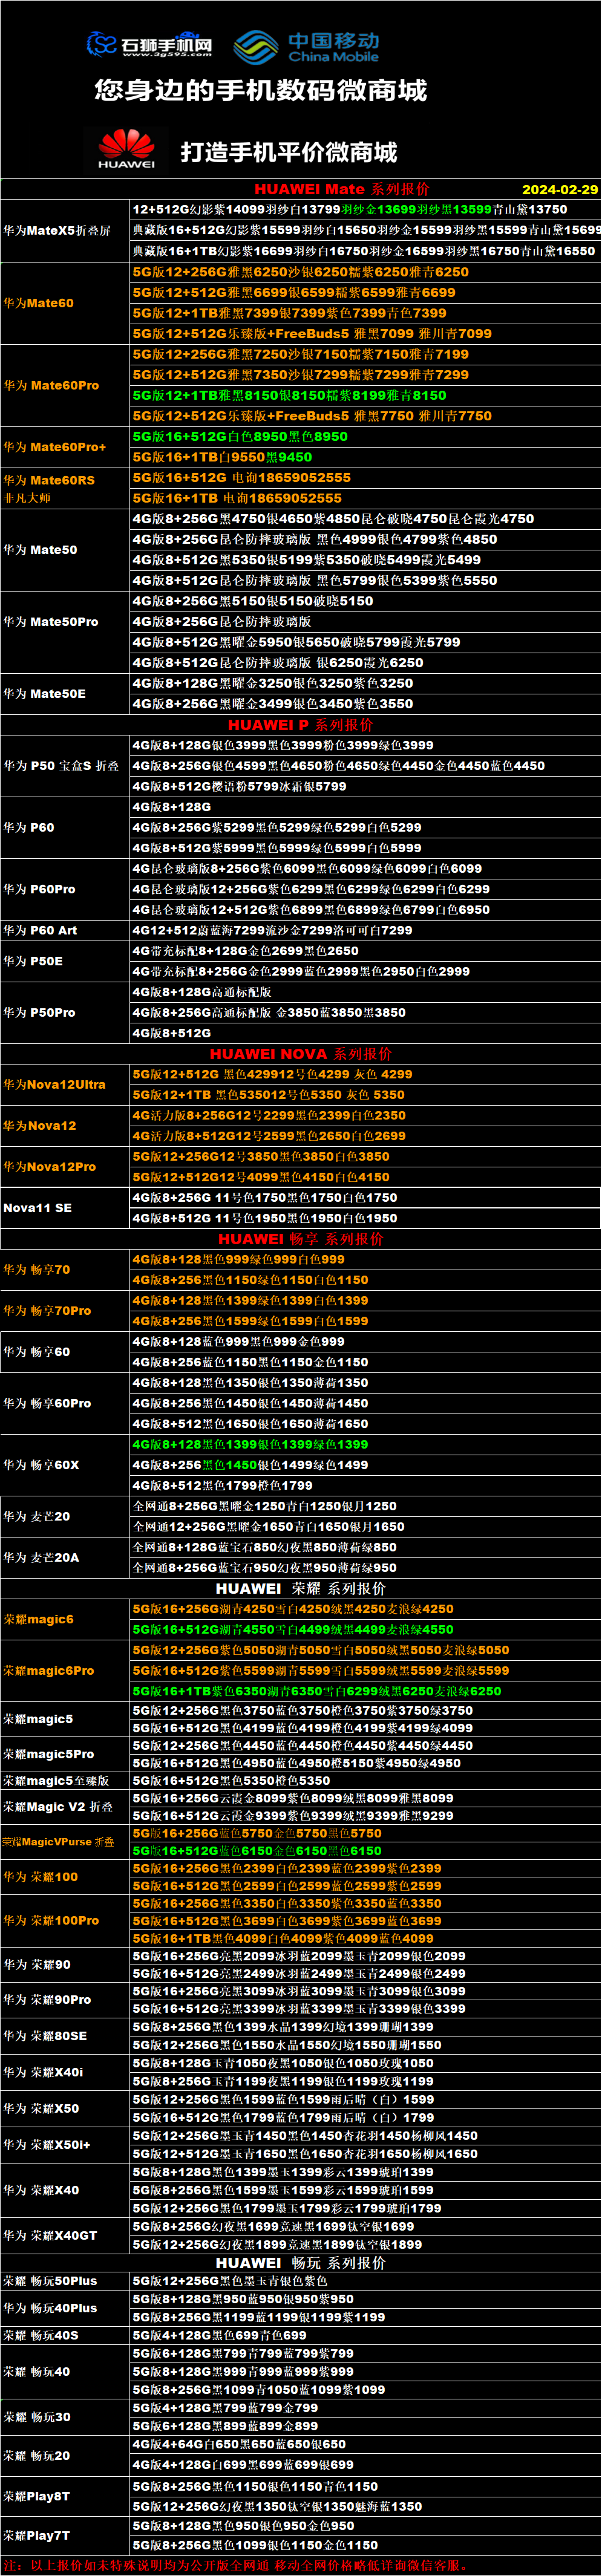Select the 华为 Mate50 model cell
This screenshot has height=2576, width=602.
(x=66, y=549)
